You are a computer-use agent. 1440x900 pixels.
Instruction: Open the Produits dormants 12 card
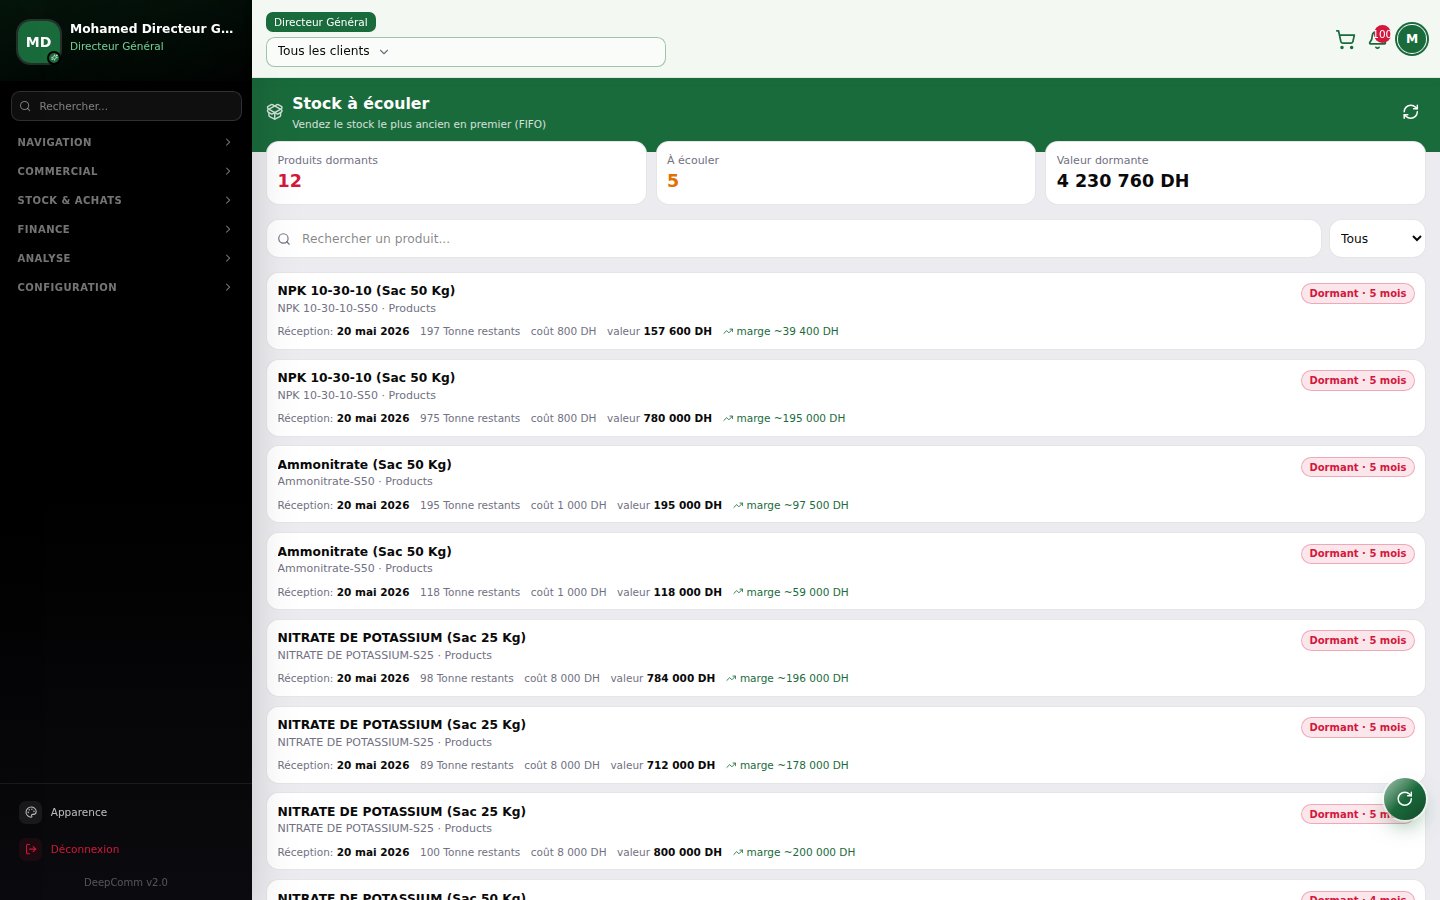[x=456, y=173]
